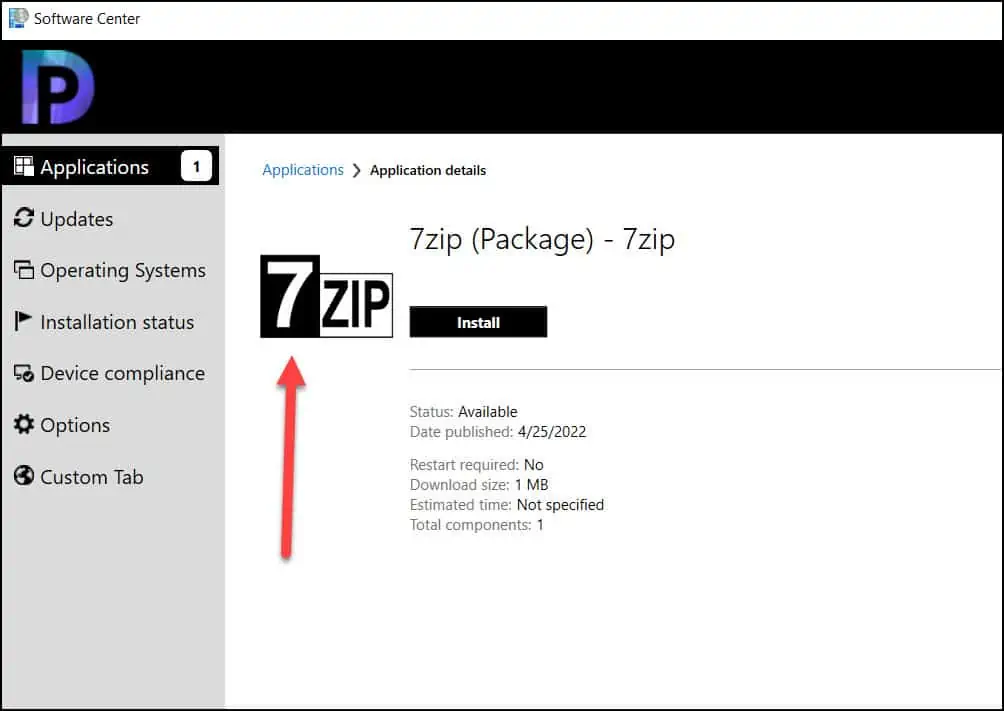1004x711 pixels.
Task: Click the "Restart required: No" text
Action: coord(477,464)
